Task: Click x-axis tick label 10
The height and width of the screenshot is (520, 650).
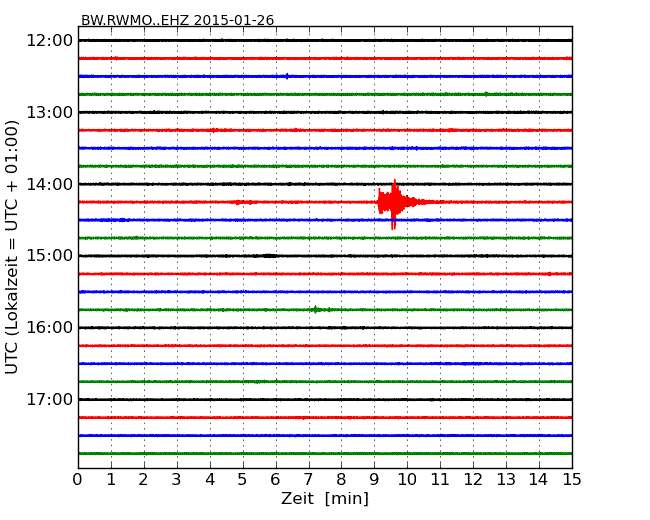Action: 407,479
